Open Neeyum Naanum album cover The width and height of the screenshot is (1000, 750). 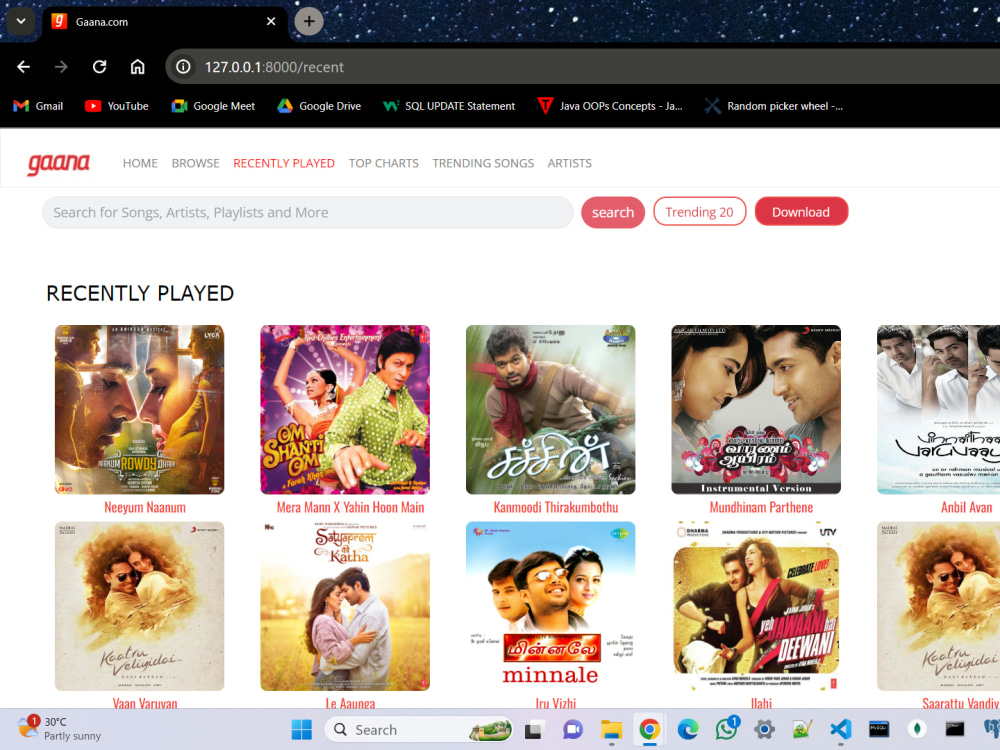140,409
